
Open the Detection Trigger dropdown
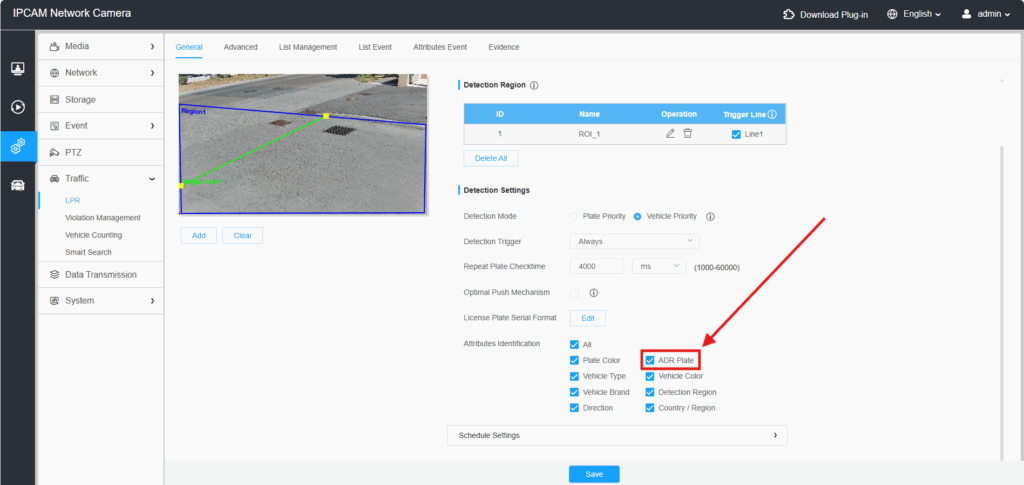click(634, 241)
